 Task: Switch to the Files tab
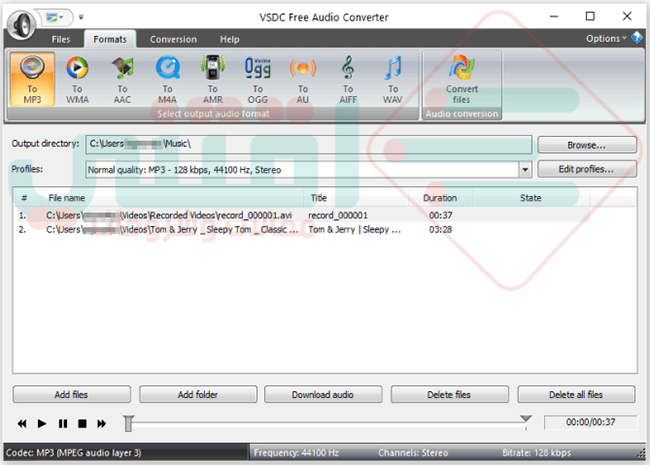click(x=61, y=39)
